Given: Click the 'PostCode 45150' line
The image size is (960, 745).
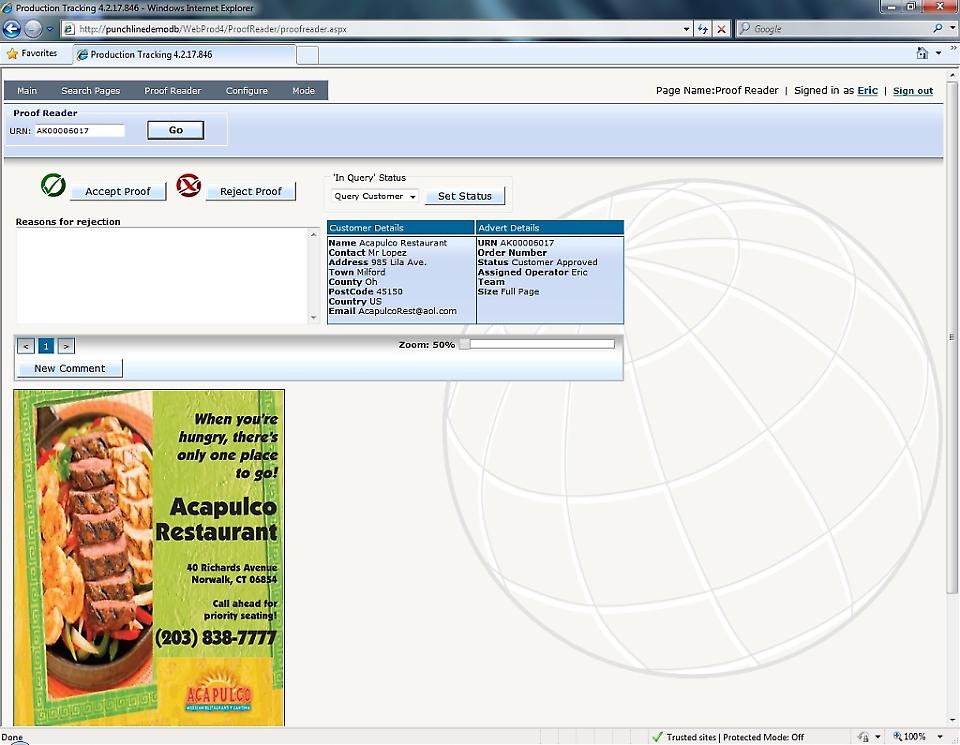Looking at the screenshot, I should click(366, 291).
